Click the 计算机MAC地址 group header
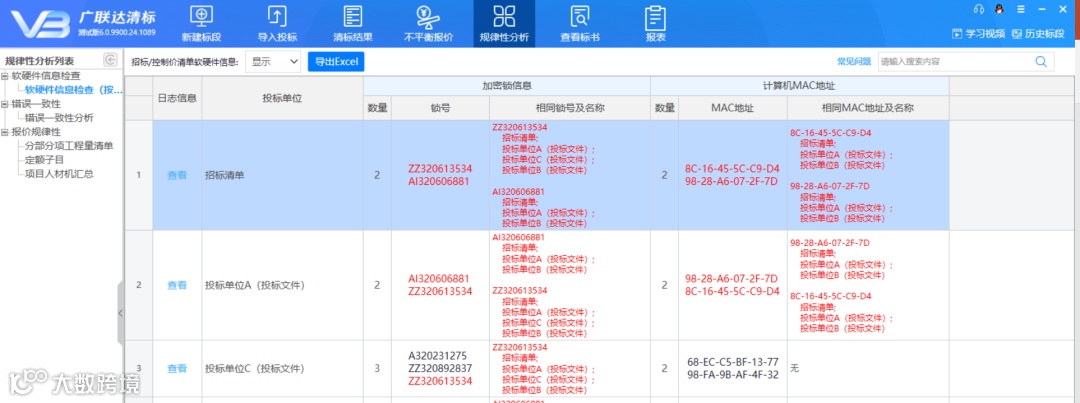1080x403 pixels. [800, 86]
